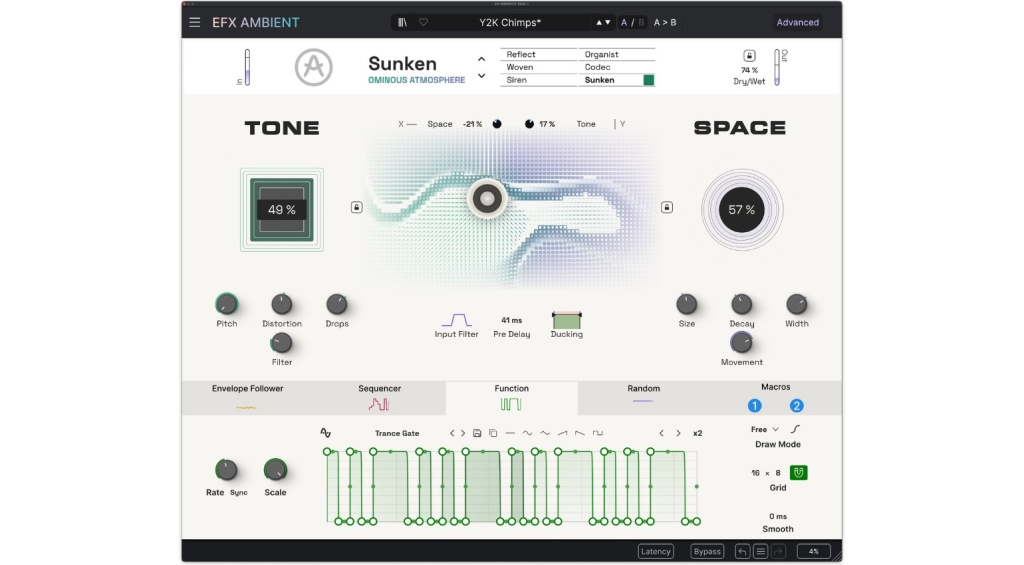
Task: Adjust the input level slider
Action: point(247,67)
